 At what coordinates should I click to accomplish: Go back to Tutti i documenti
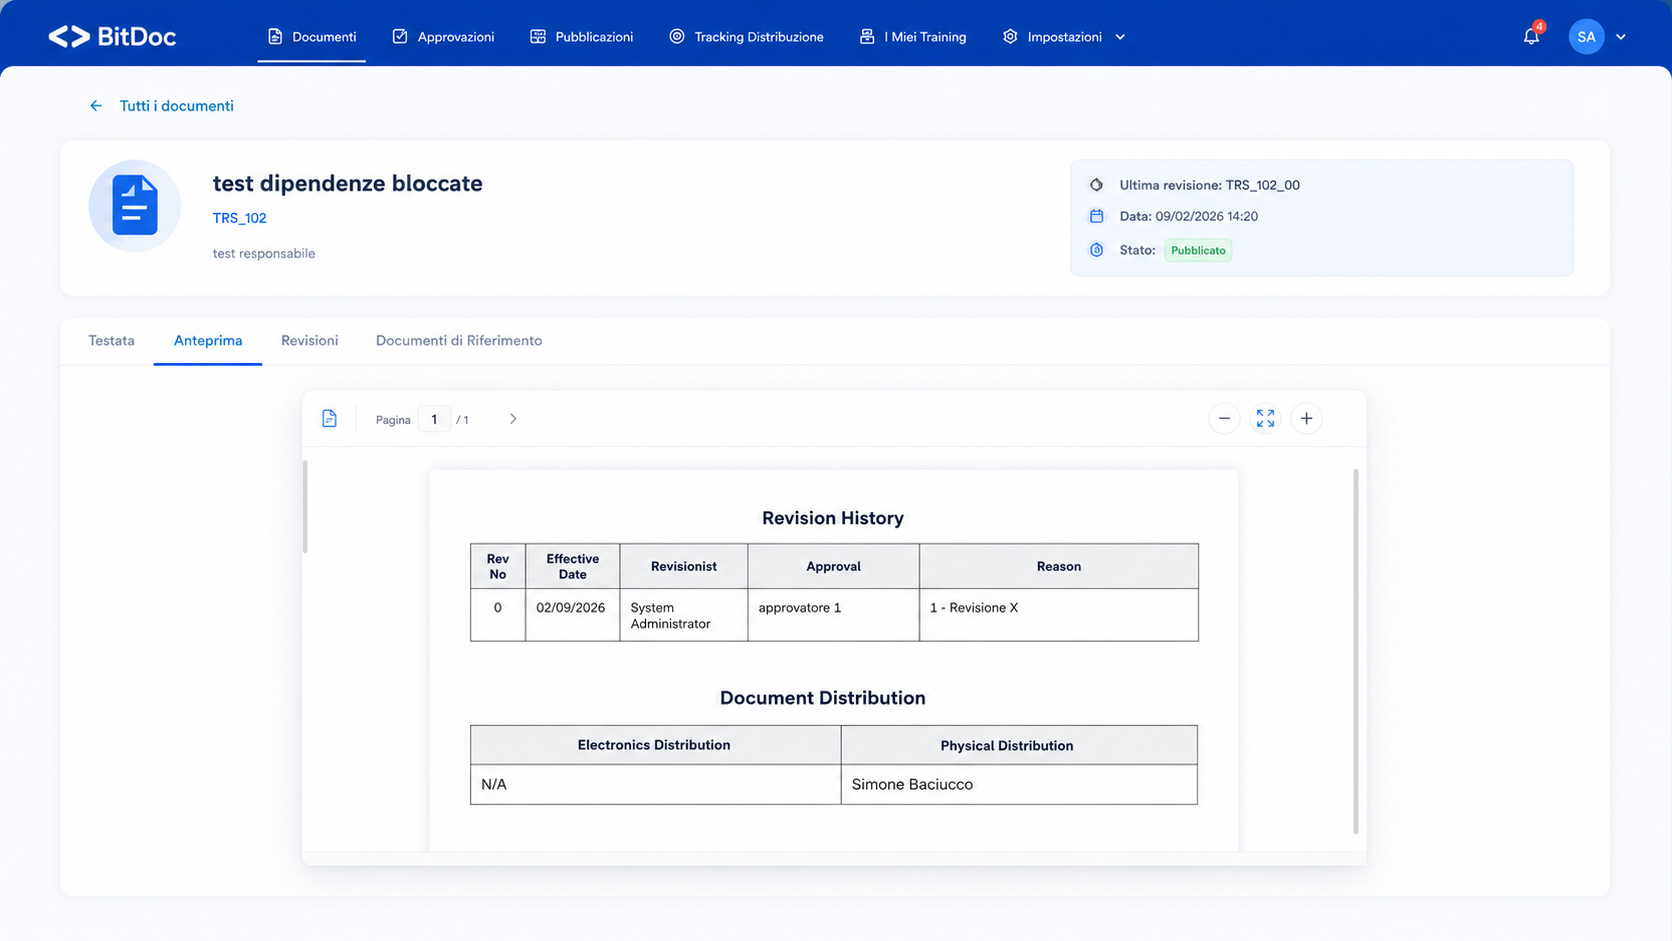176,106
